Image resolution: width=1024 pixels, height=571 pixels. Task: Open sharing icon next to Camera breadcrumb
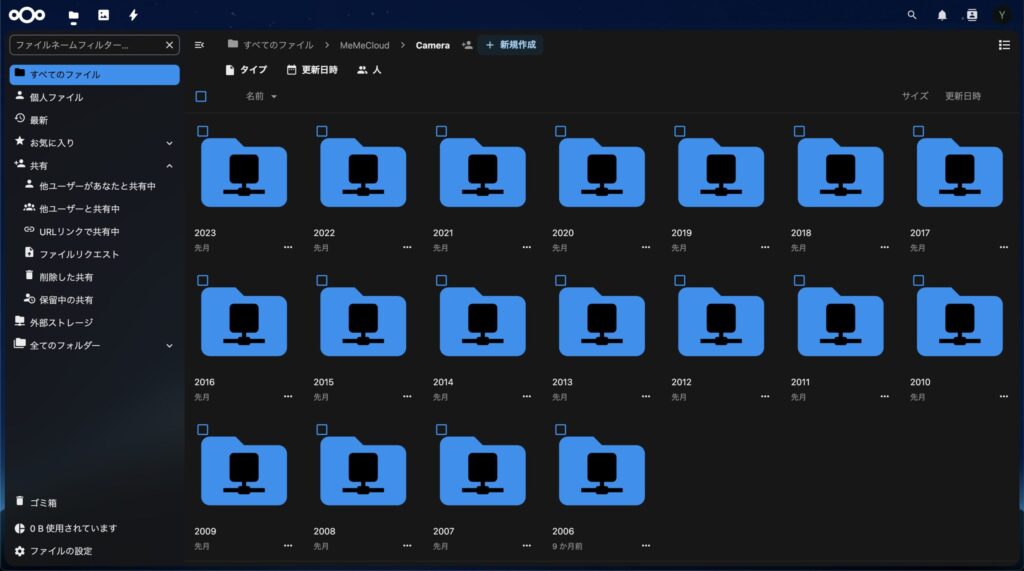(467, 45)
